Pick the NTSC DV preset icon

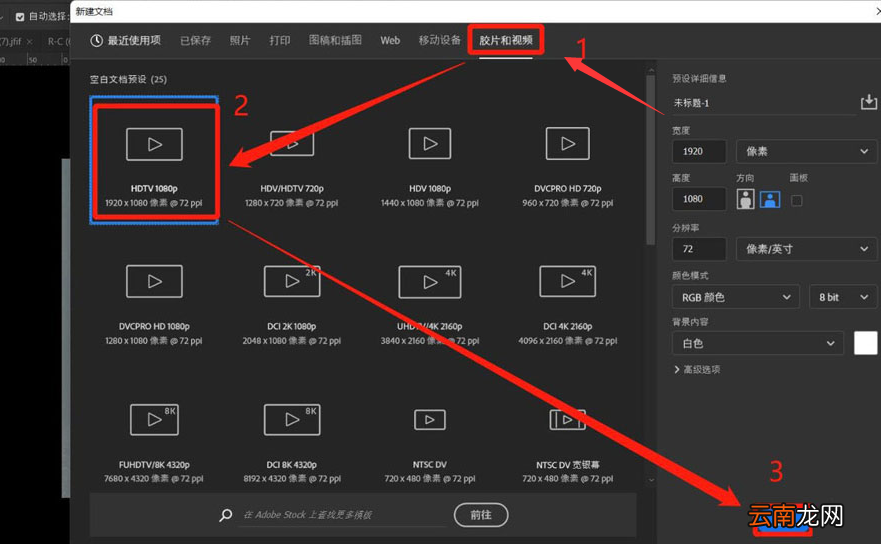point(430,420)
